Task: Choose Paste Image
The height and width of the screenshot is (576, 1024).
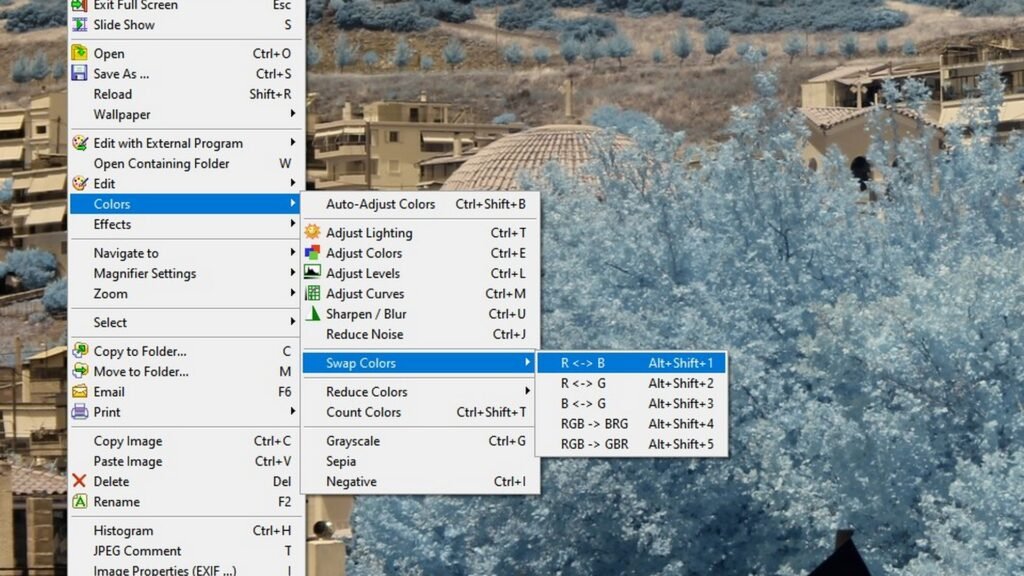Action: point(185,460)
